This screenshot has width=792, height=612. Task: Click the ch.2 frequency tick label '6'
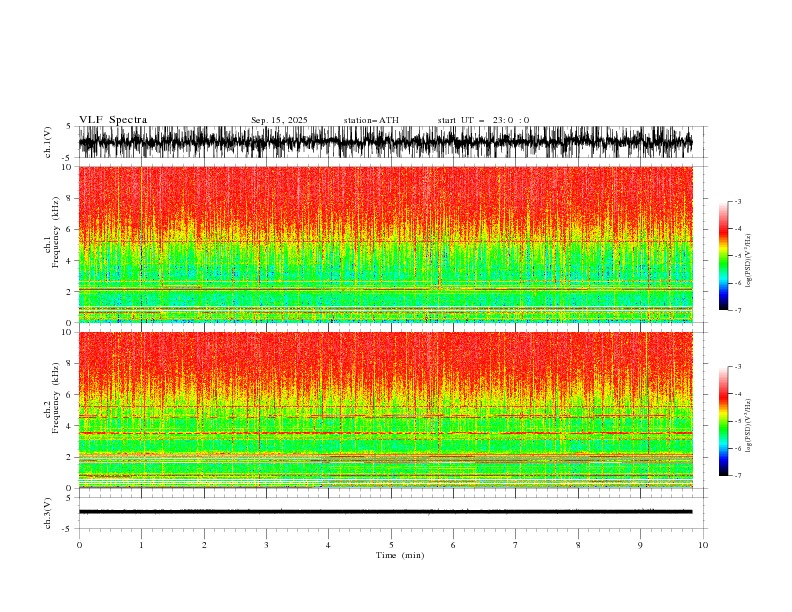click(69, 395)
